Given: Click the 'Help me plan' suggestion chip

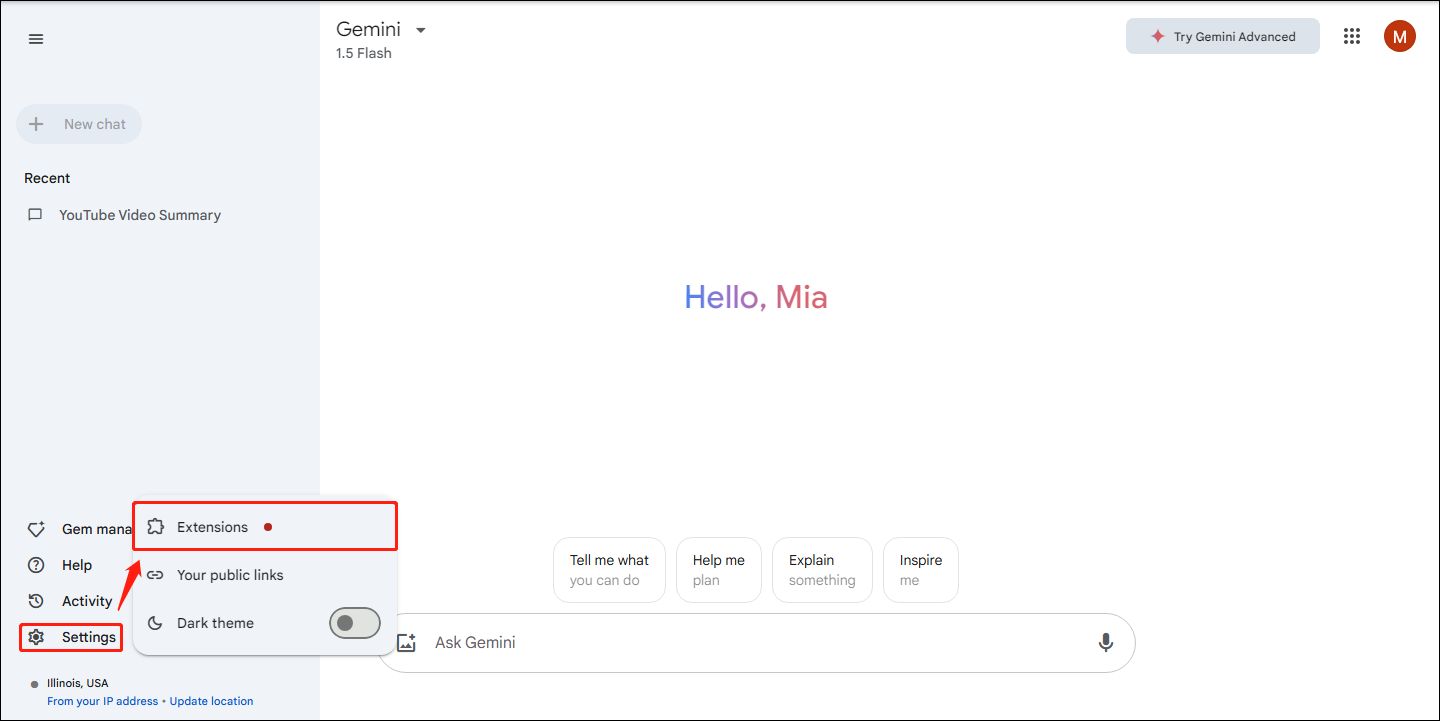Looking at the screenshot, I should click(x=718, y=570).
